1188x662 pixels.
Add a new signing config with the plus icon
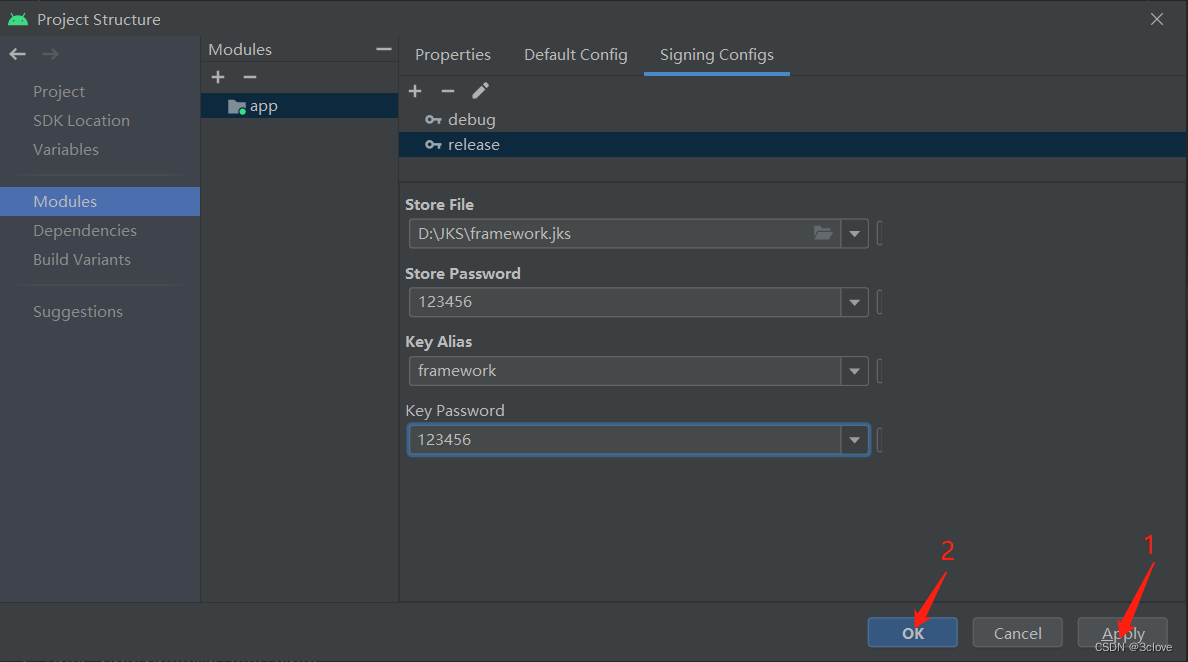click(415, 90)
